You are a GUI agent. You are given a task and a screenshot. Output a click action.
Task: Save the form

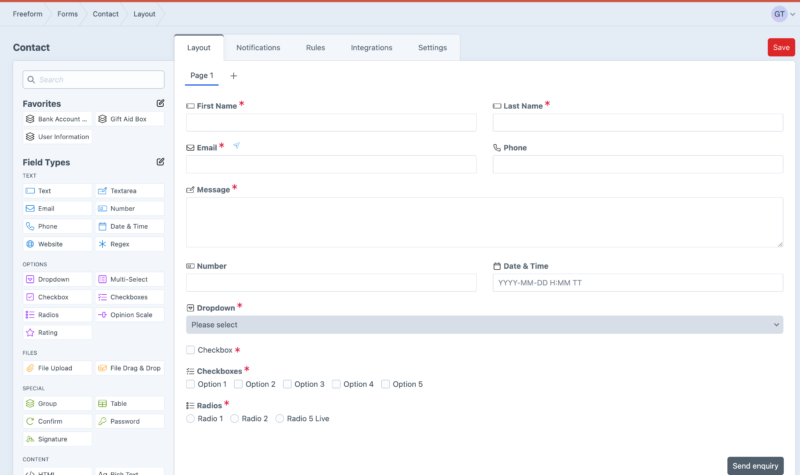click(x=781, y=47)
